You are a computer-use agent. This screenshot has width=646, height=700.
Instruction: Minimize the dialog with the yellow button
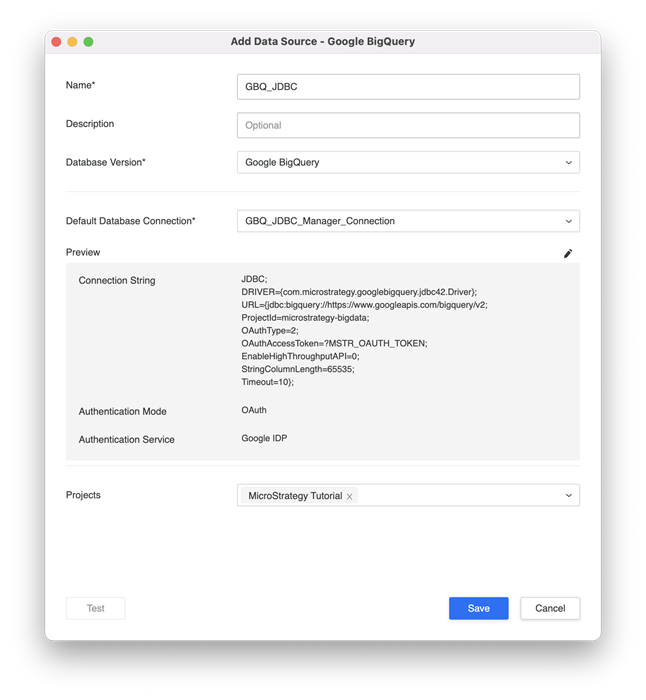[x=72, y=42]
